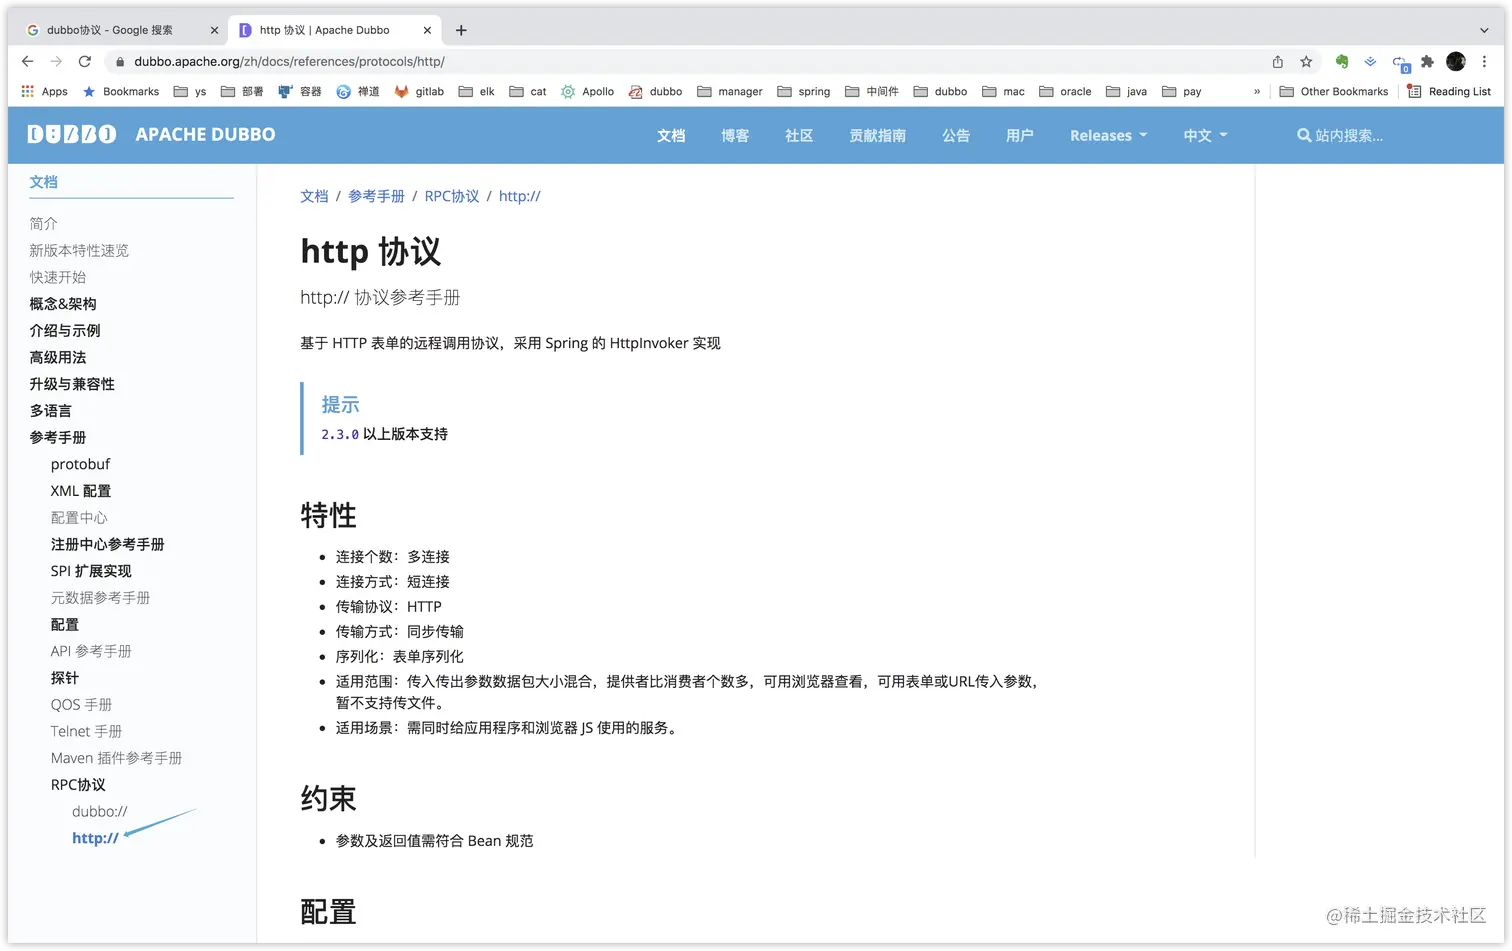Image resolution: width=1512 pixels, height=951 pixels.
Task: Go to 贡献指南 in top navigation
Action: pyautogui.click(x=877, y=135)
